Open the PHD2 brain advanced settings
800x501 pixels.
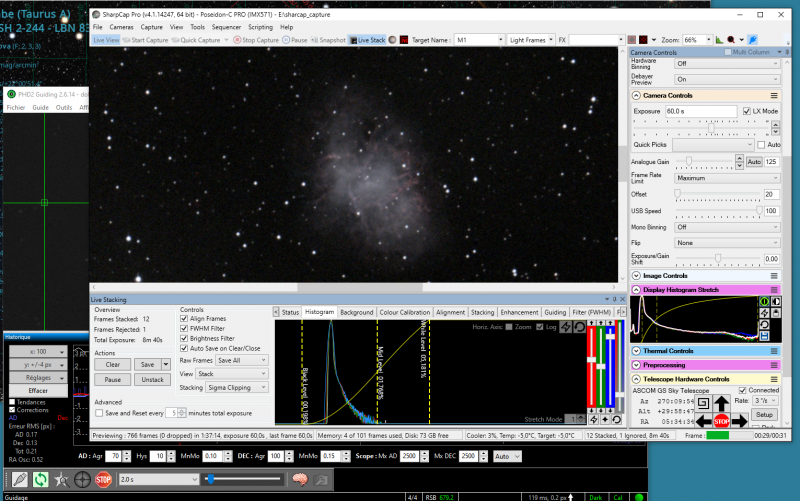300,479
